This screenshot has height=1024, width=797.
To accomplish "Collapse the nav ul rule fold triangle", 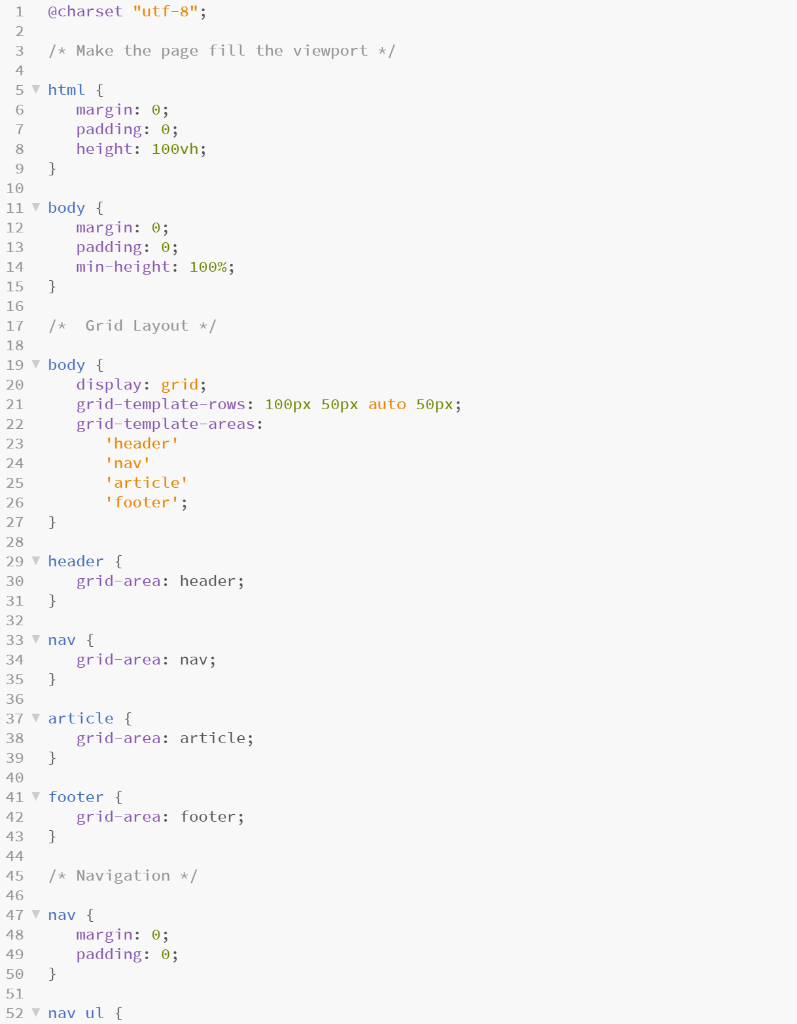I will click(x=36, y=1012).
